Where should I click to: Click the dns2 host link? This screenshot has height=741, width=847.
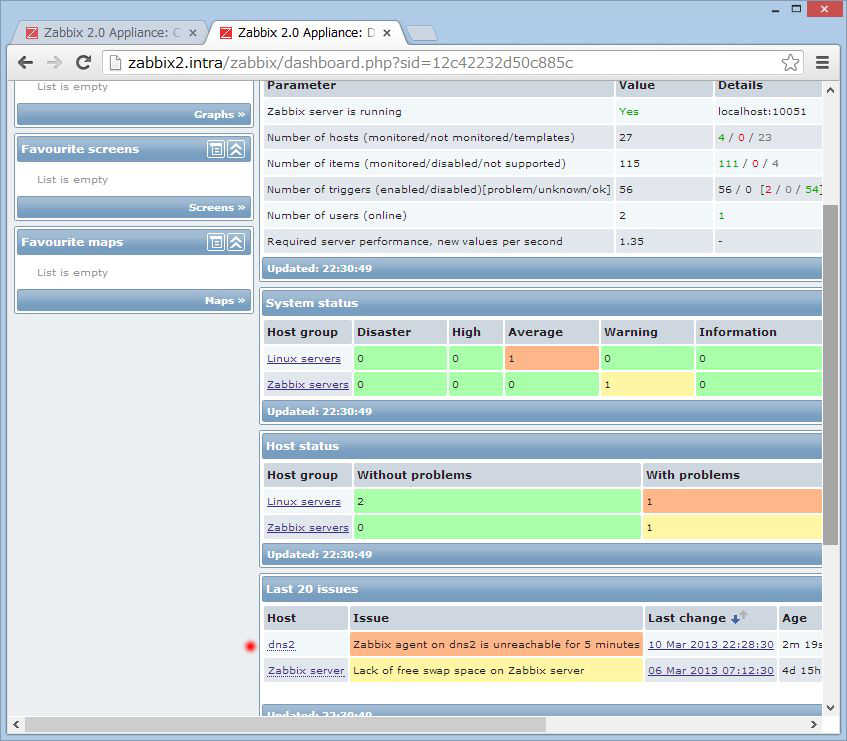pos(281,644)
